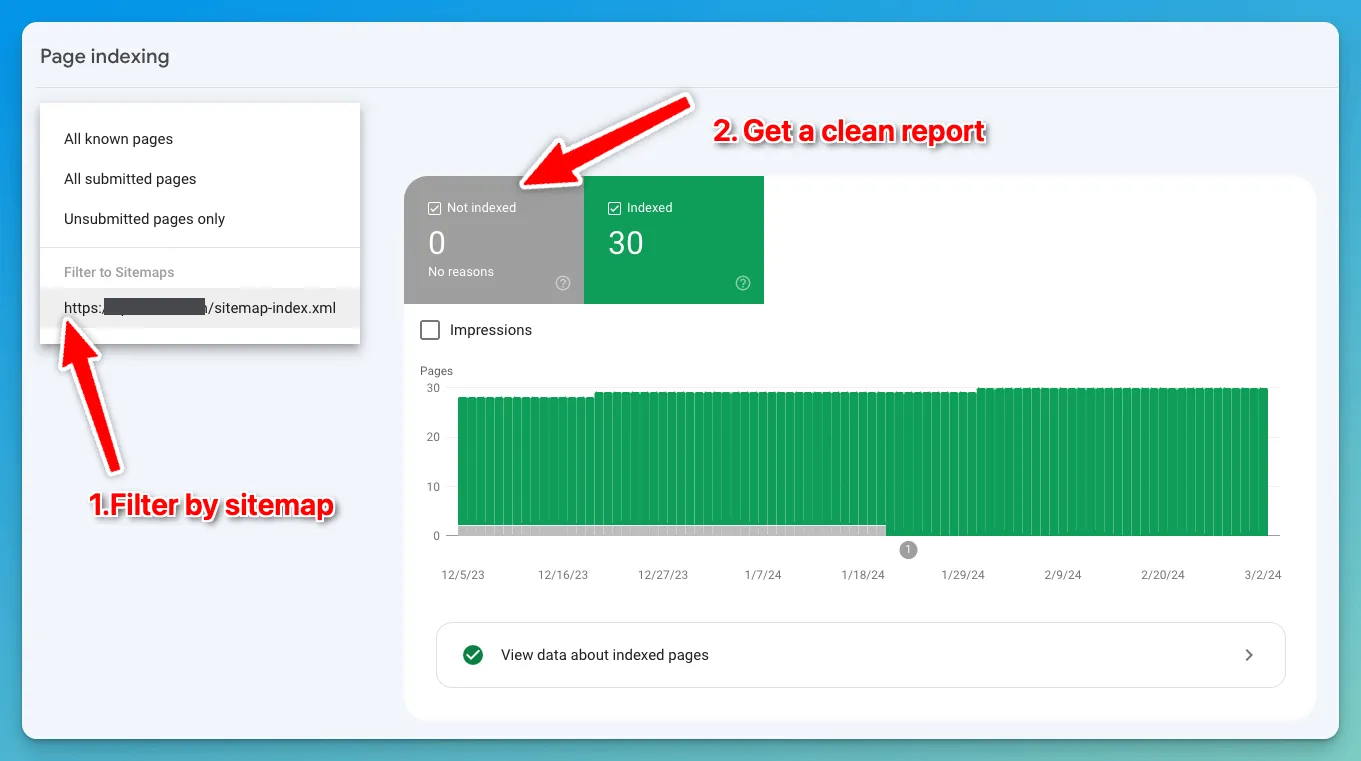Toggle the Indexed checkbox
The width and height of the screenshot is (1361, 761).
pos(614,208)
